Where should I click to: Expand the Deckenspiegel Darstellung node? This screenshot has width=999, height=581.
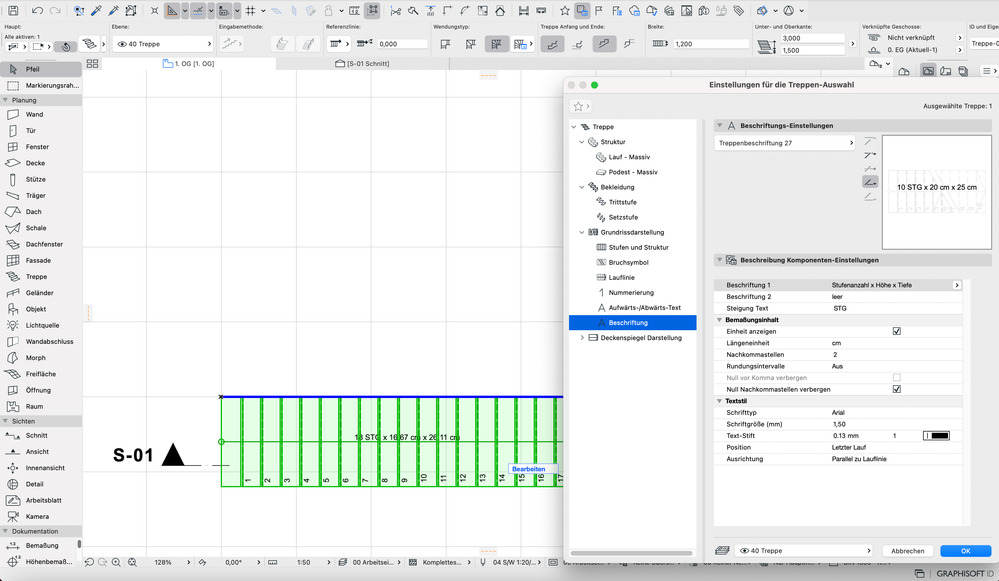pyautogui.click(x=582, y=338)
